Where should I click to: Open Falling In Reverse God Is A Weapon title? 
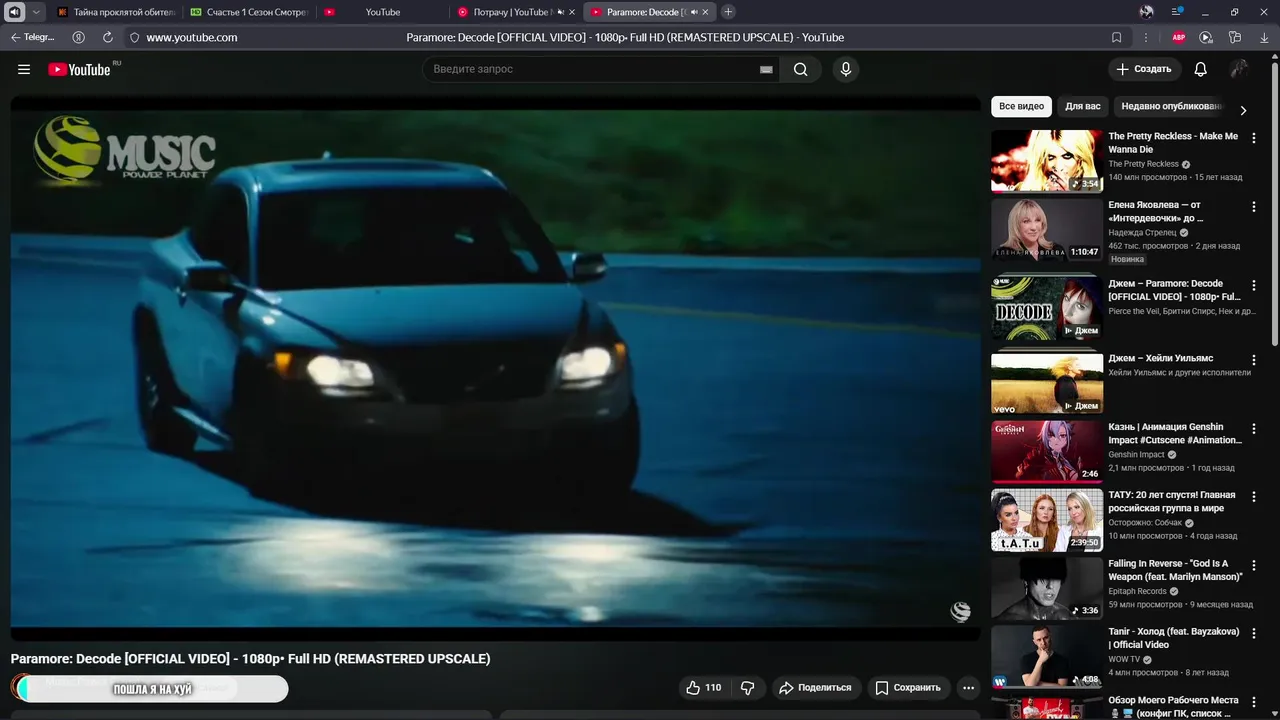(x=1175, y=570)
